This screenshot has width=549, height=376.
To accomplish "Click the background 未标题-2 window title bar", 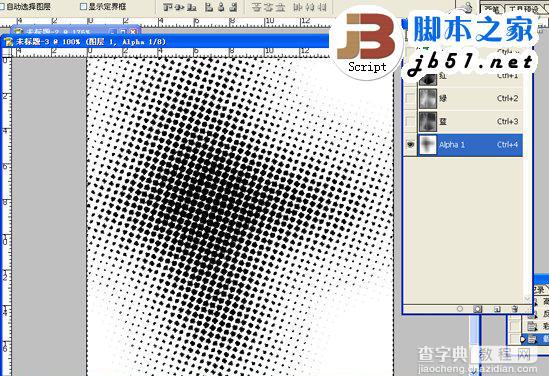I will pyautogui.click(x=76, y=30).
